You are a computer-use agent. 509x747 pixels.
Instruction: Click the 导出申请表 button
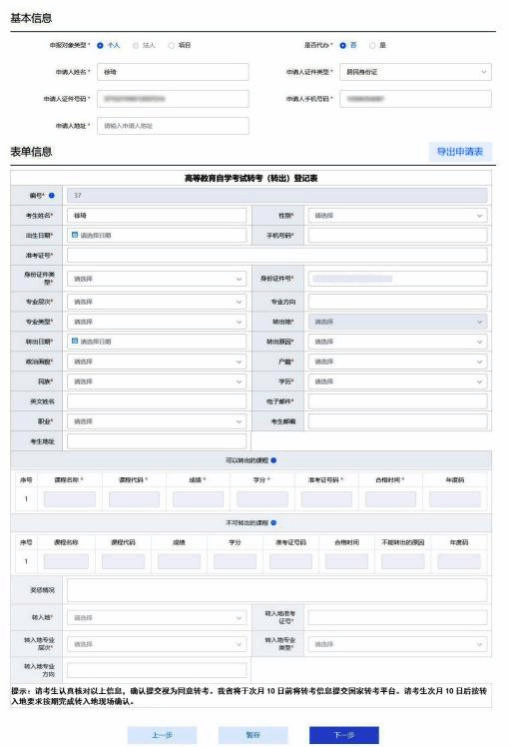pyautogui.click(x=460, y=152)
